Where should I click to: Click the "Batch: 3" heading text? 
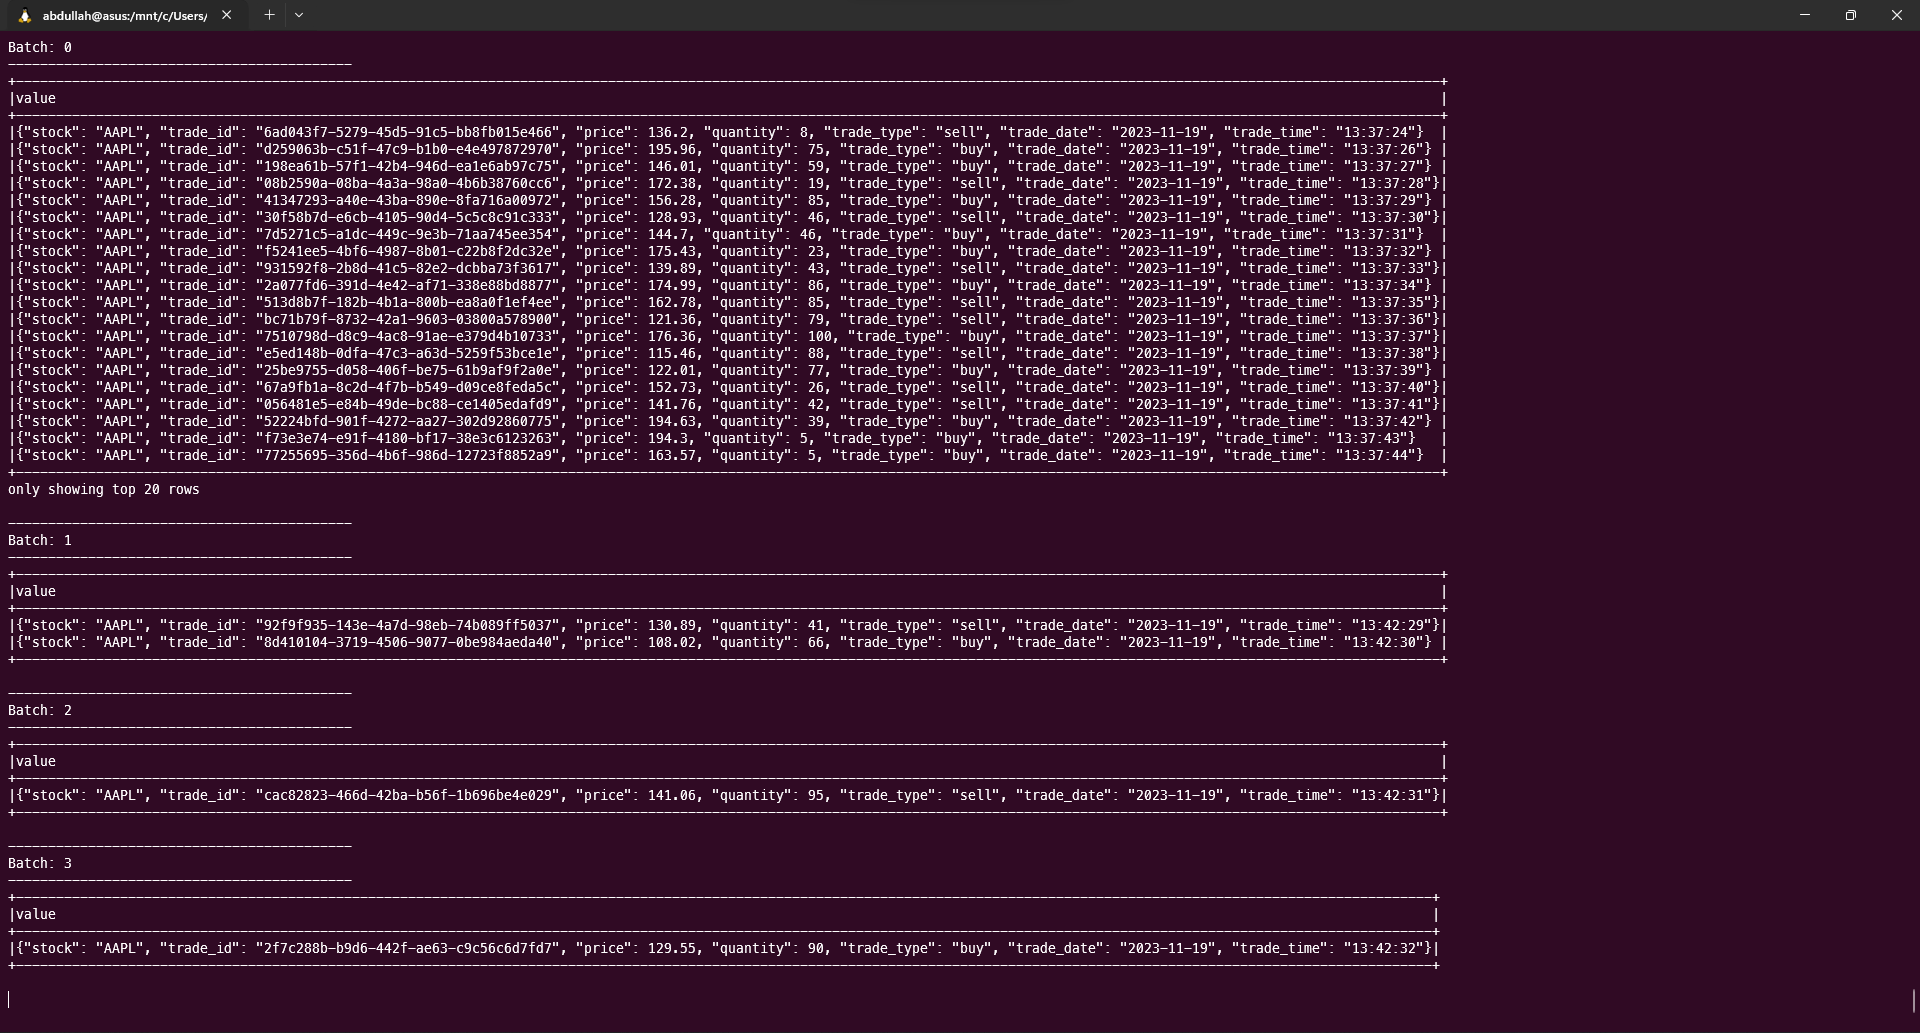tap(40, 863)
